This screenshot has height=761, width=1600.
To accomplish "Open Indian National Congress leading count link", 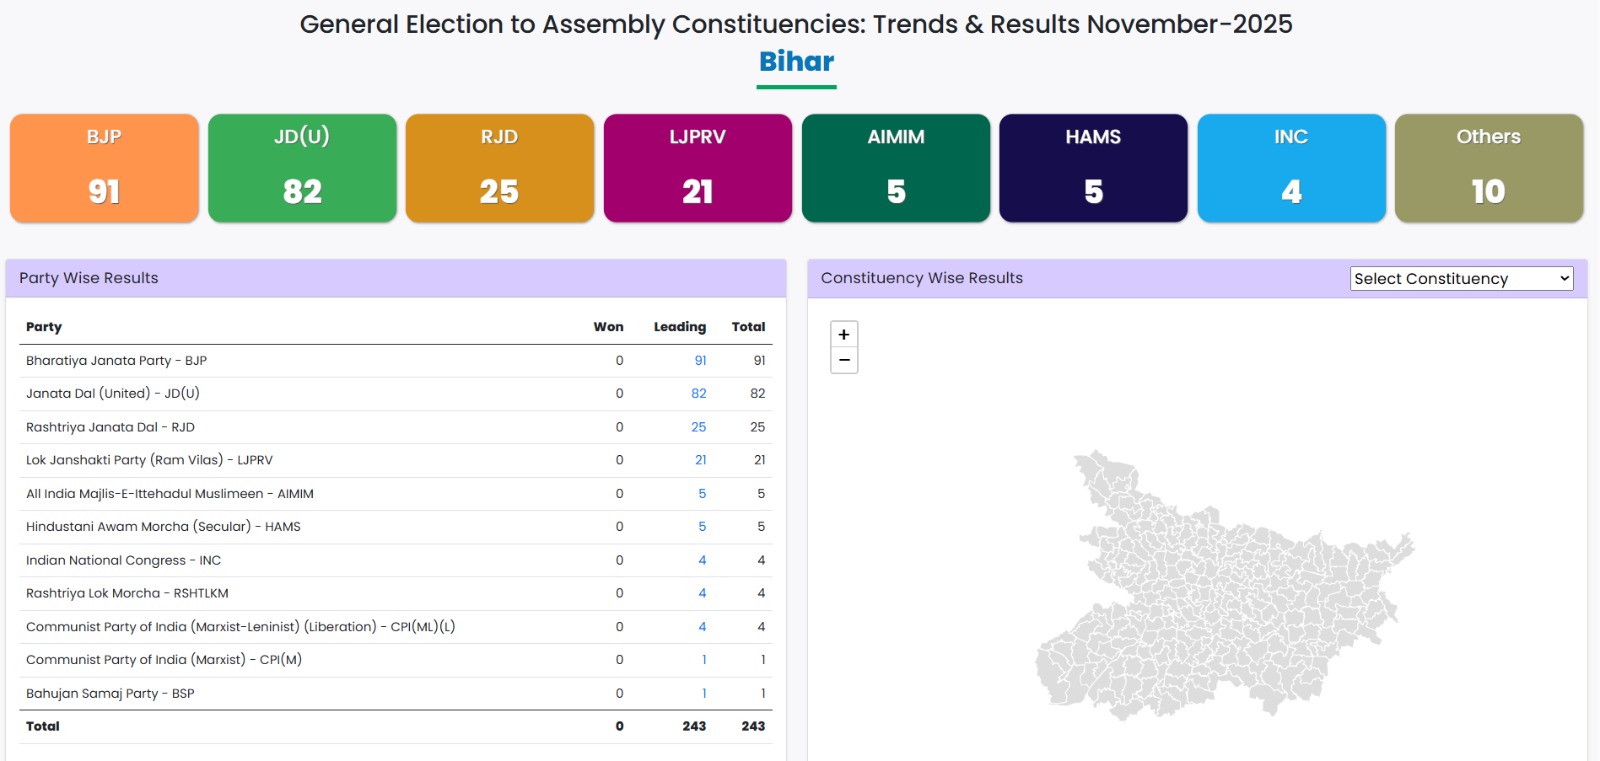I will tap(702, 561).
